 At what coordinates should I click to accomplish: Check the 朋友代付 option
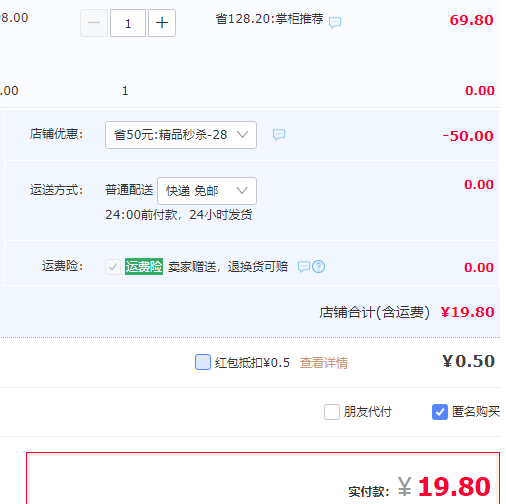pyautogui.click(x=332, y=412)
